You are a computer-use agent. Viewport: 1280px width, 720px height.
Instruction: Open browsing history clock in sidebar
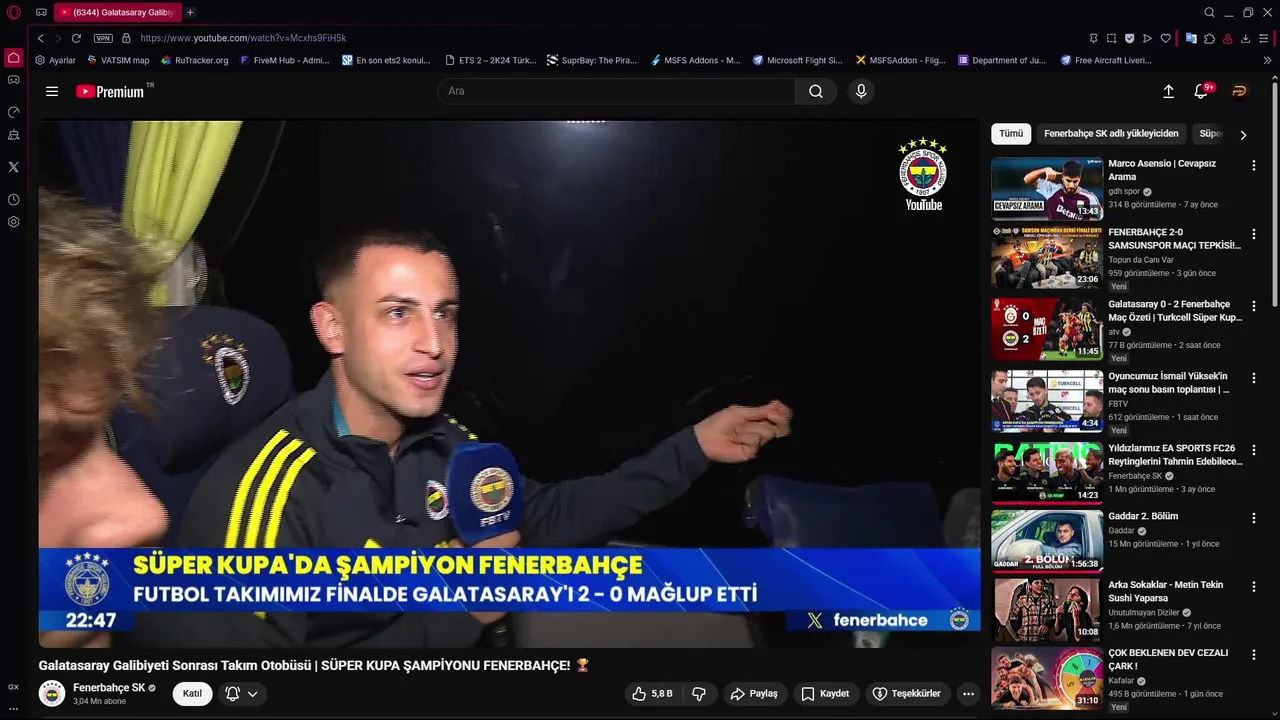[14, 200]
